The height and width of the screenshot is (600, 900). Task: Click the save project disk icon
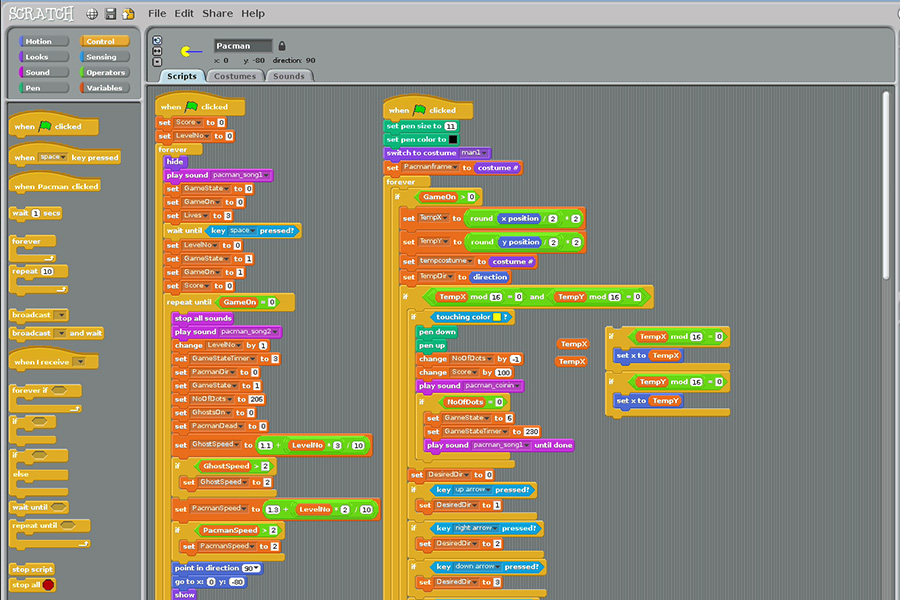pos(110,14)
